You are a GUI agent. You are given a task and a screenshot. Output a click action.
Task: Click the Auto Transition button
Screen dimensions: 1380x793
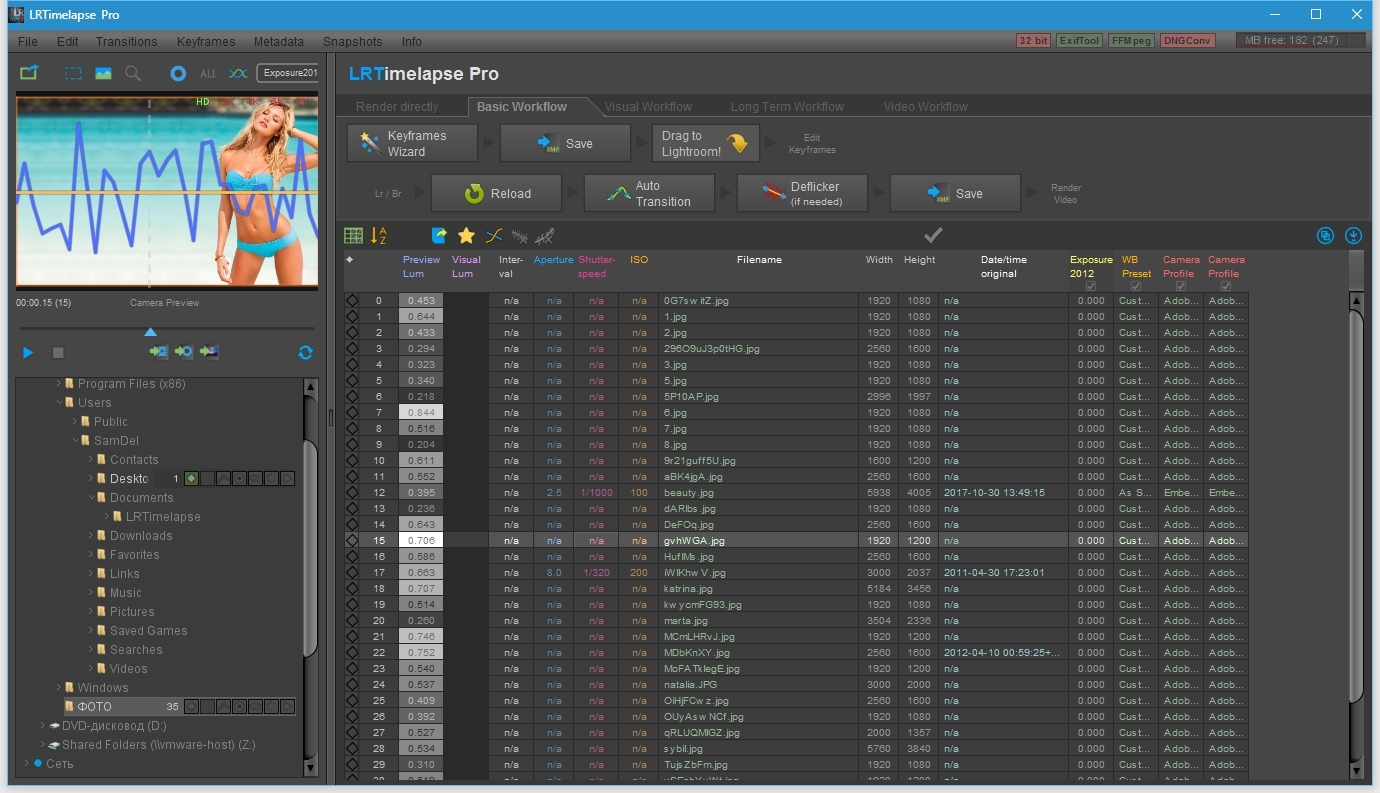[649, 193]
